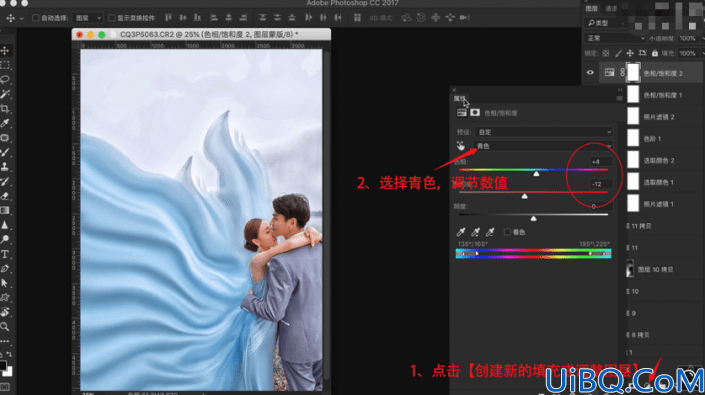Toggle lock position icon
The height and width of the screenshot is (395, 705).
pyautogui.click(x=630, y=53)
